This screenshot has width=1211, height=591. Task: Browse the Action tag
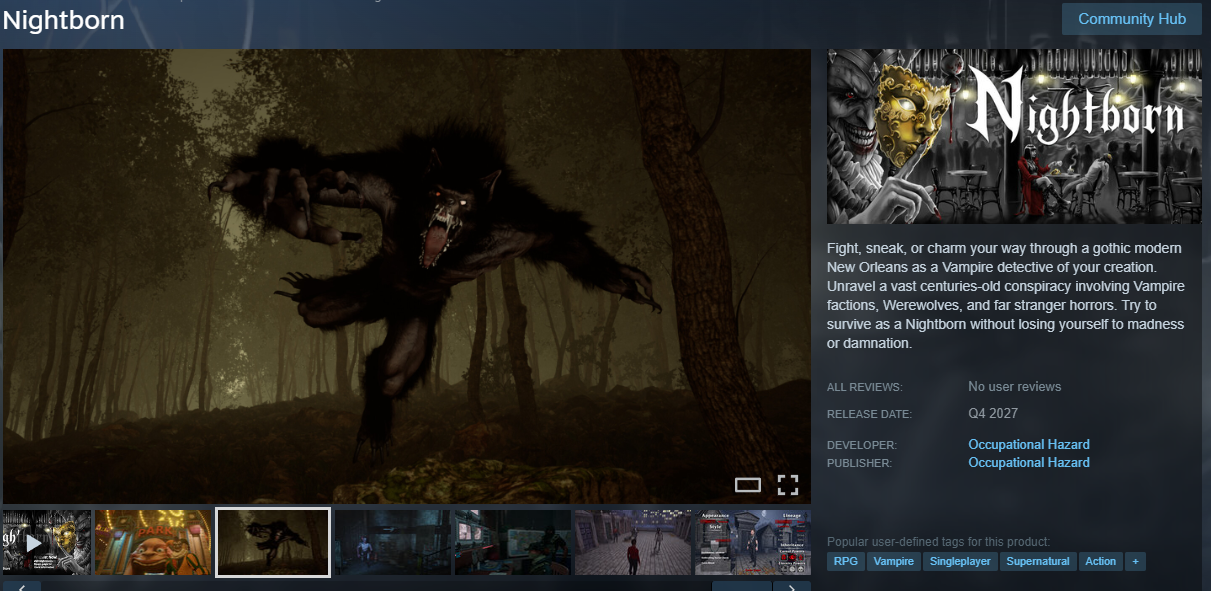[x=1100, y=561]
